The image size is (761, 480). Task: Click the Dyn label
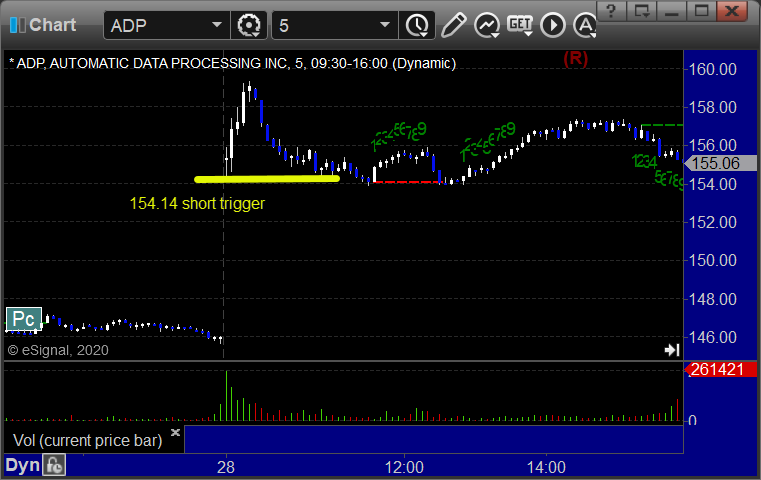tap(22, 465)
